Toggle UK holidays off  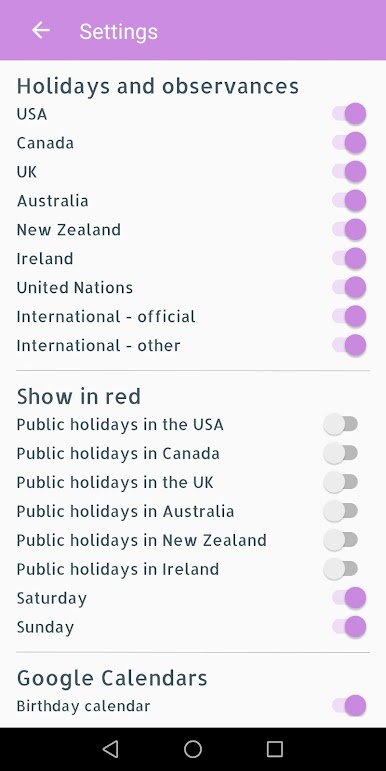click(349, 172)
